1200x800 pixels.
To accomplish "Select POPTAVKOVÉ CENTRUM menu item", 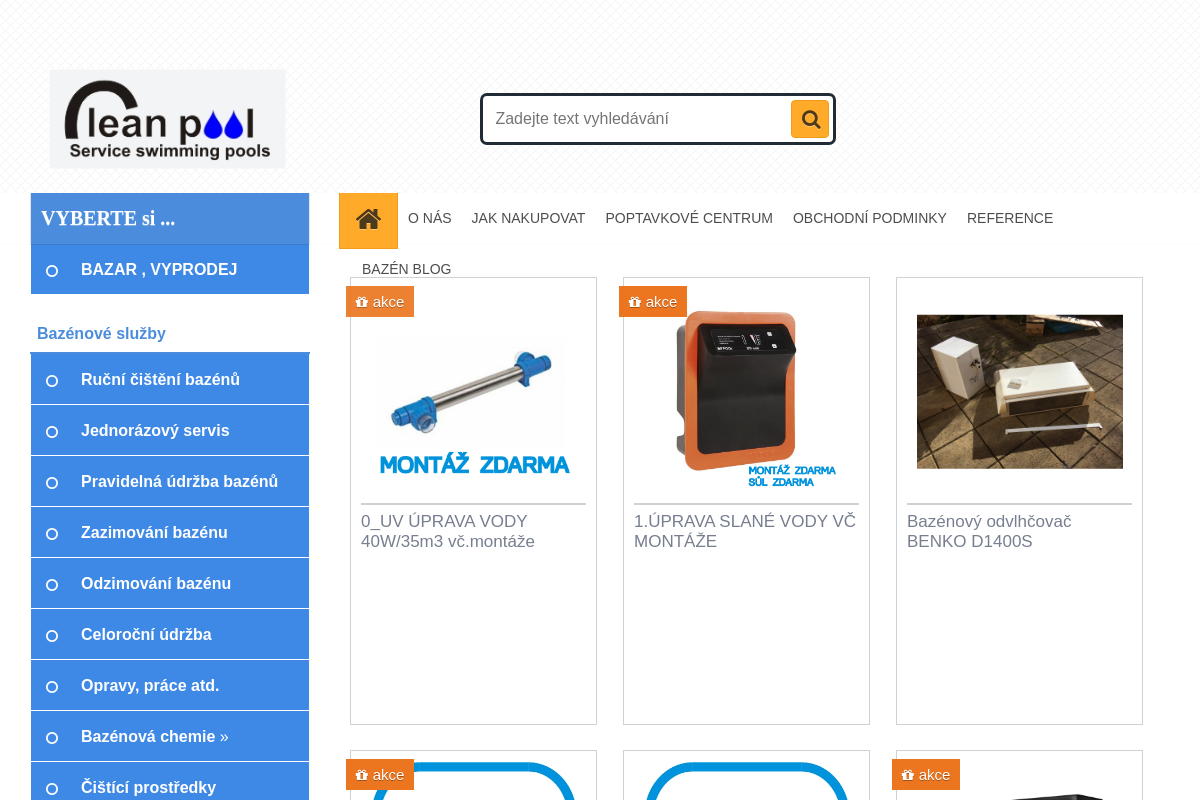I will pos(689,218).
